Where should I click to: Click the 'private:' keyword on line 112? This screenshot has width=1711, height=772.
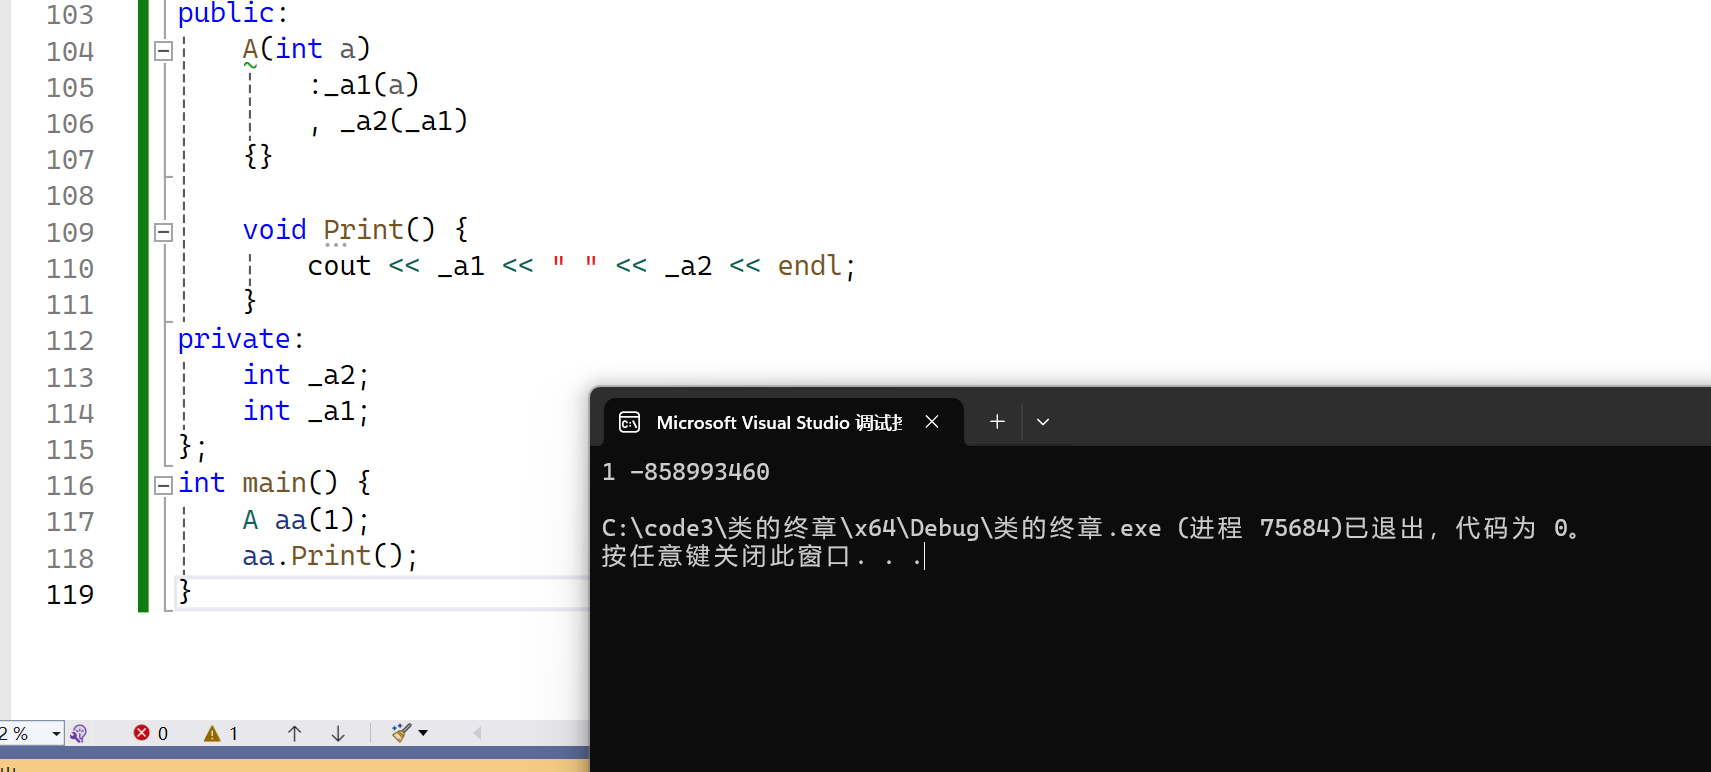tap(241, 340)
